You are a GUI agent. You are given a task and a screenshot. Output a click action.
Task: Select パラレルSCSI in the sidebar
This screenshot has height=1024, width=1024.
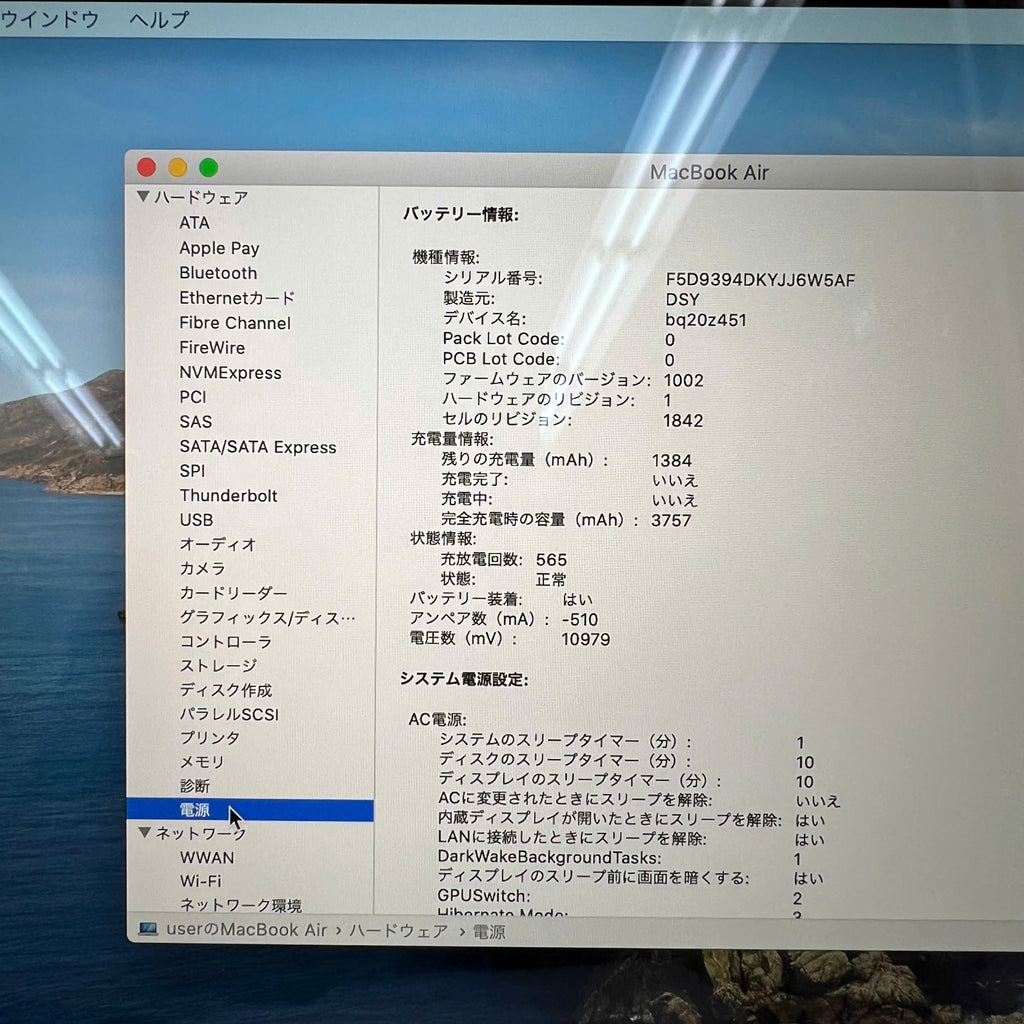click(229, 714)
